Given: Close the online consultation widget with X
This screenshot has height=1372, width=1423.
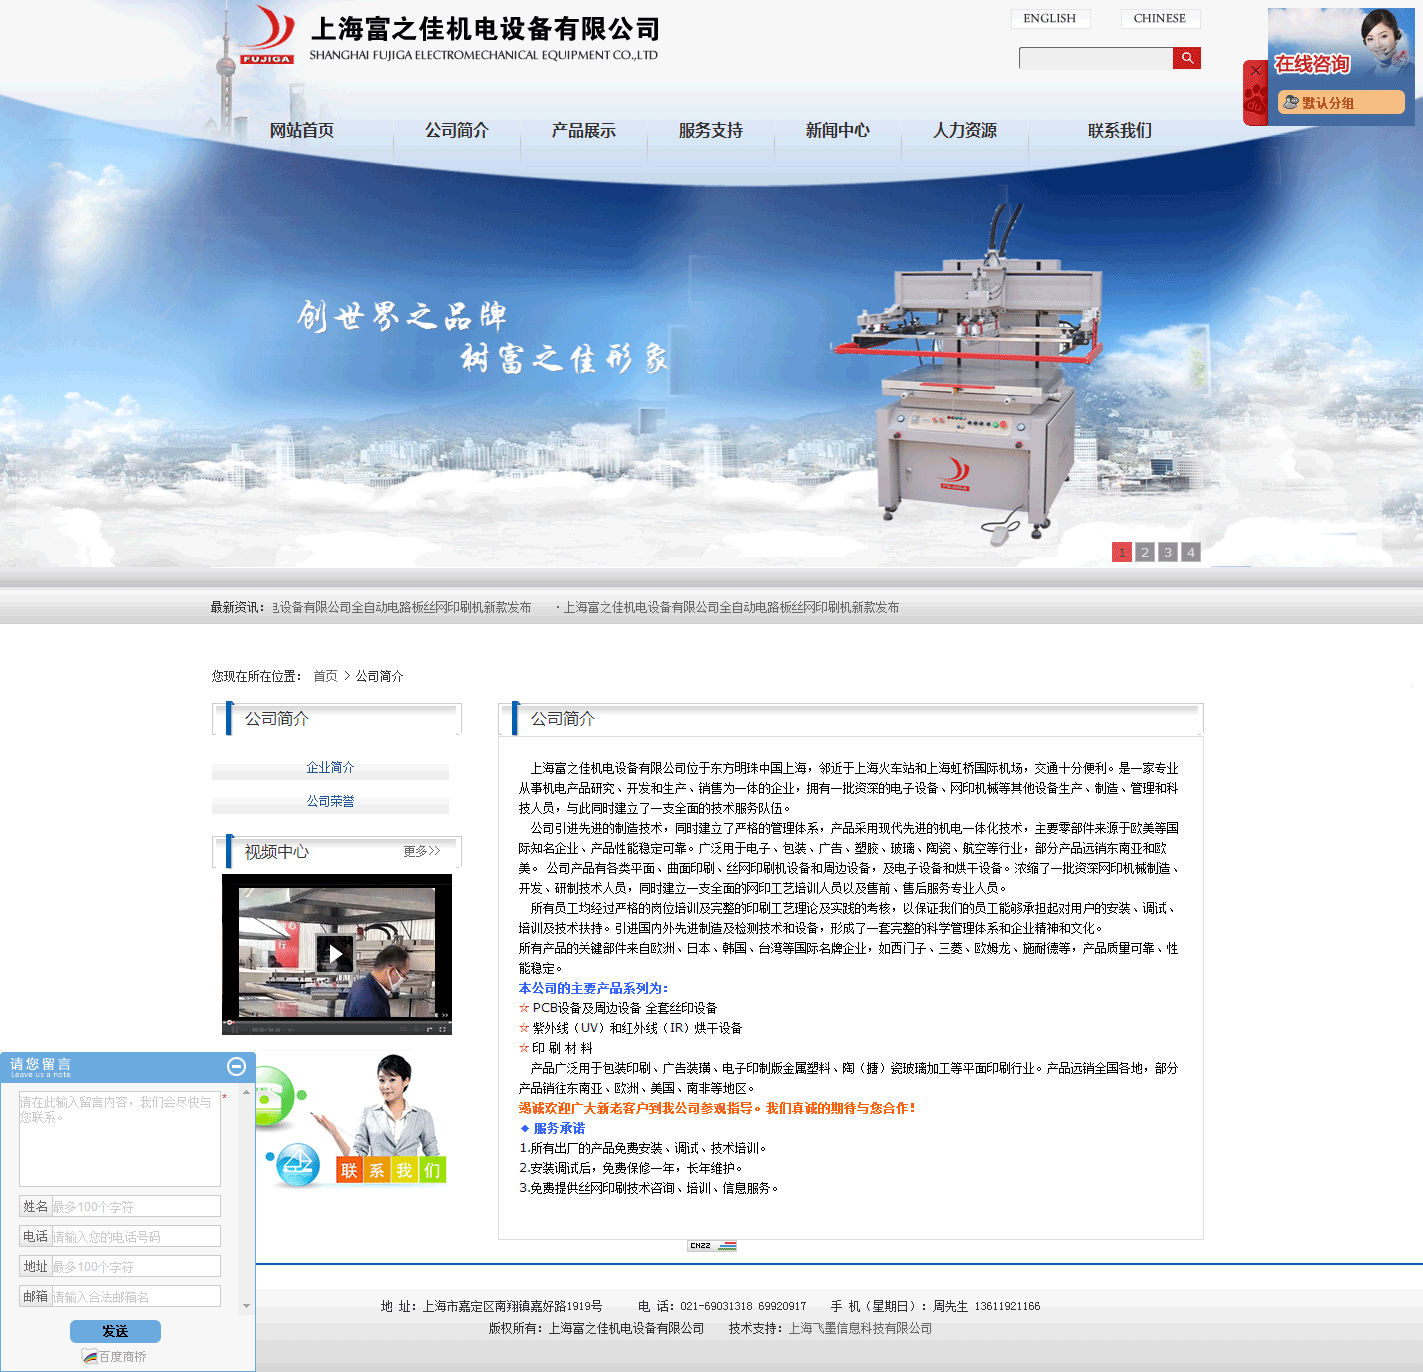Looking at the screenshot, I should (x=1255, y=71).
